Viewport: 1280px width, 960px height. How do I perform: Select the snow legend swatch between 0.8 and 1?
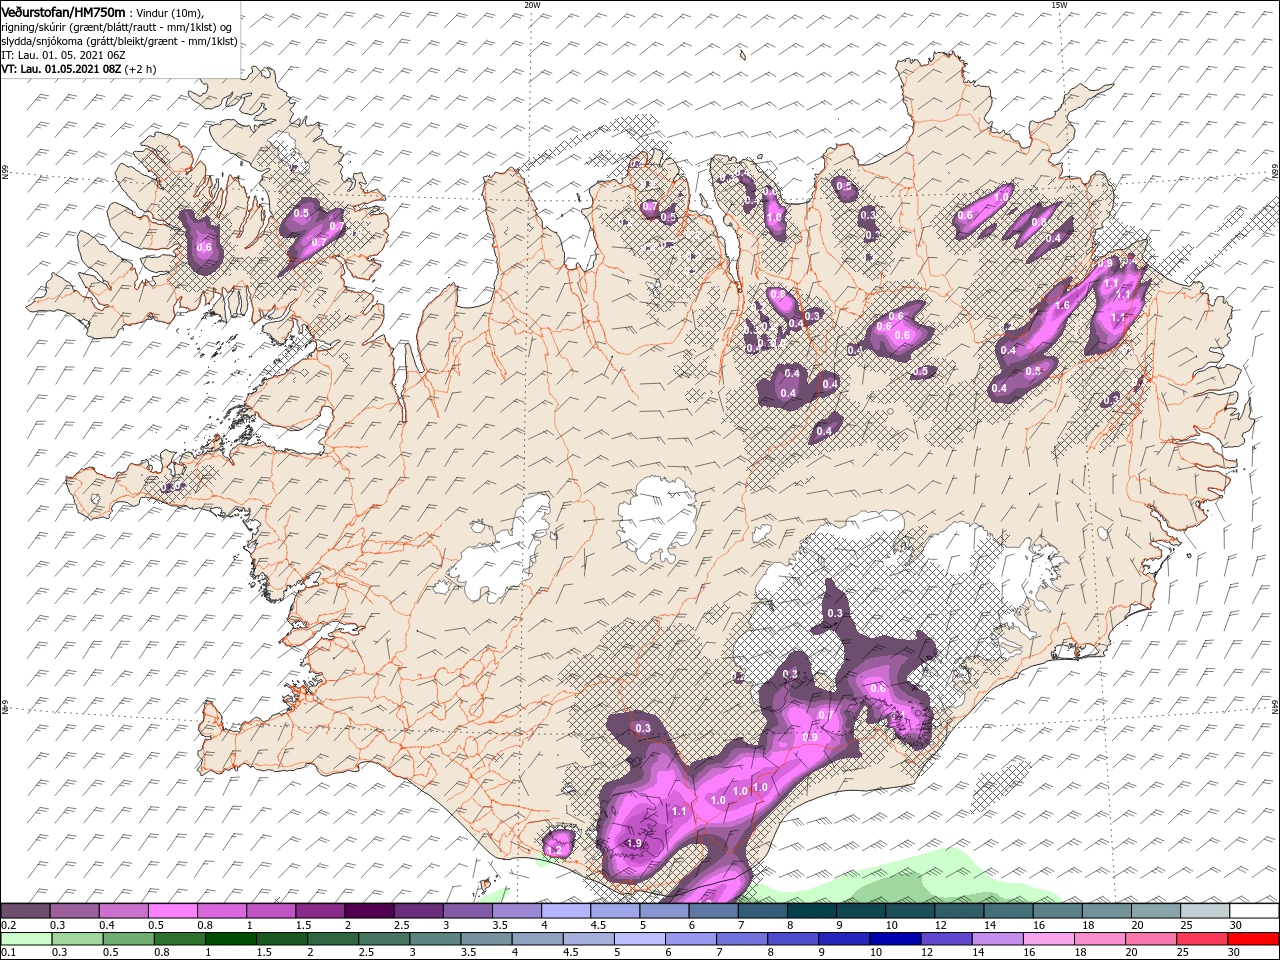tap(221, 910)
